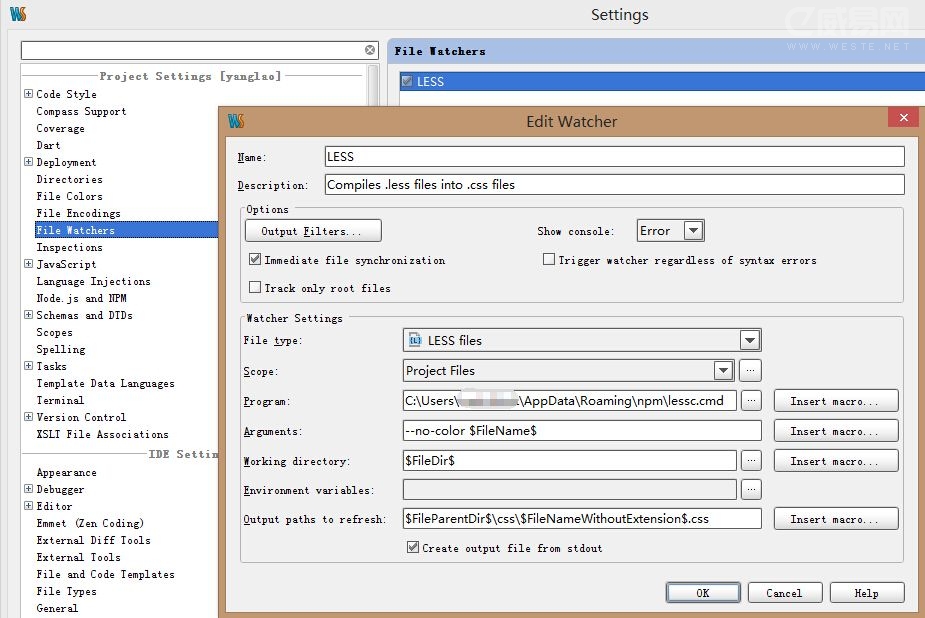Open Emmet (Zen Coding) settings
Viewport: 925px width, 618px height.
(90, 523)
